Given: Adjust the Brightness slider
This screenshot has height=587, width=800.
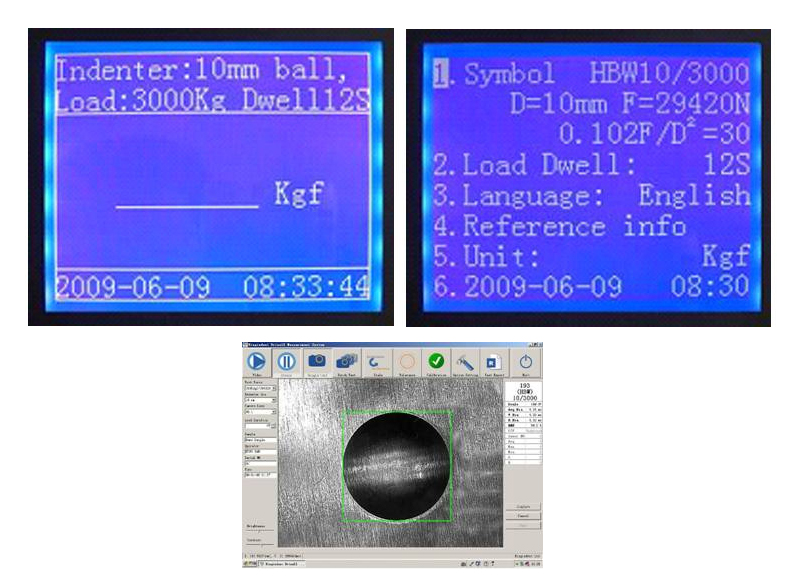Looking at the screenshot, I should (x=260, y=530).
